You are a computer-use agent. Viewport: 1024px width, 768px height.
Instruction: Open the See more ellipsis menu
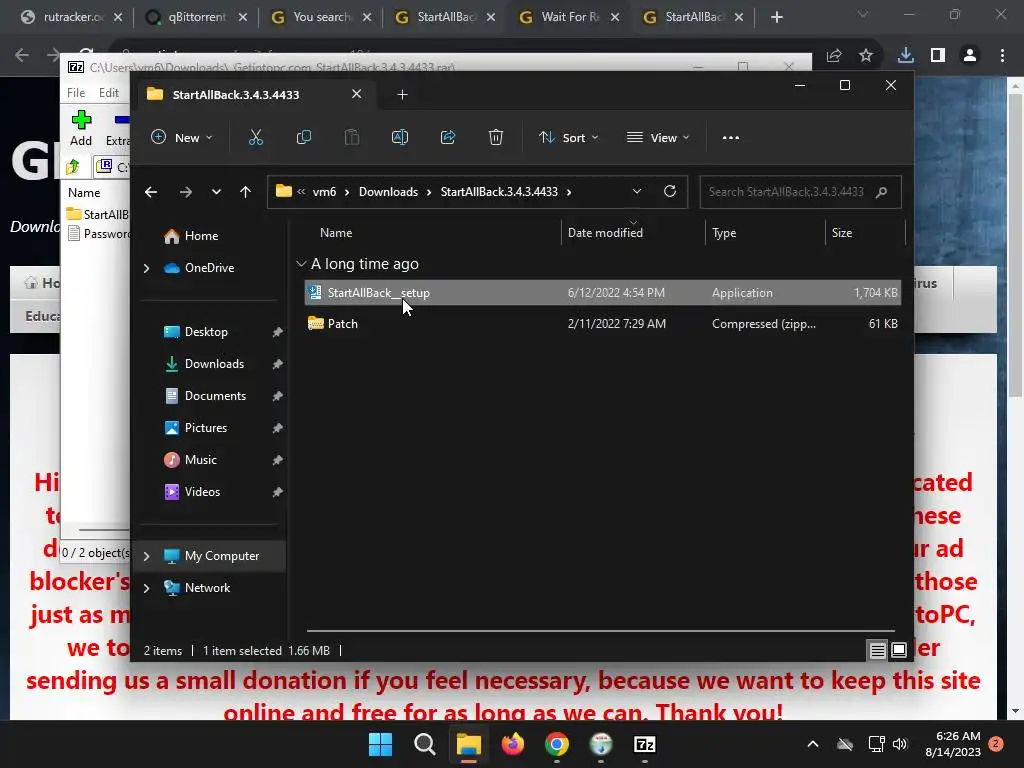coord(731,138)
